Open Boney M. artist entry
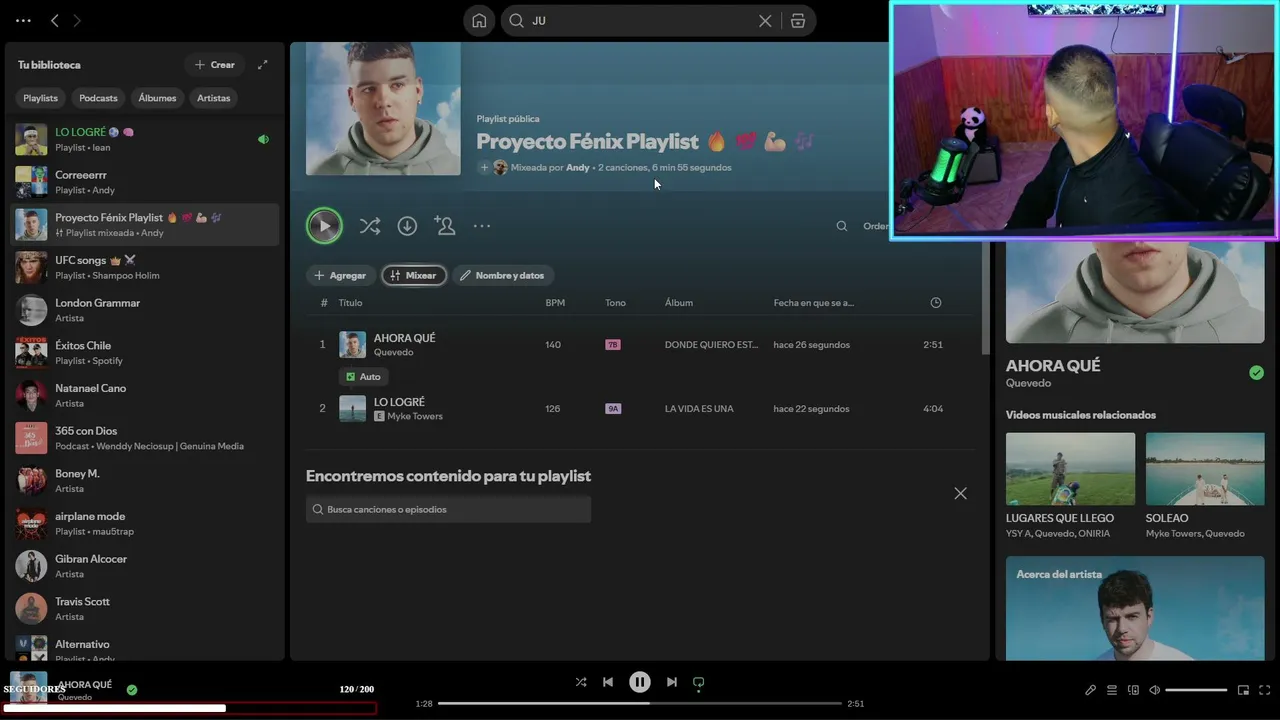 [x=145, y=481]
